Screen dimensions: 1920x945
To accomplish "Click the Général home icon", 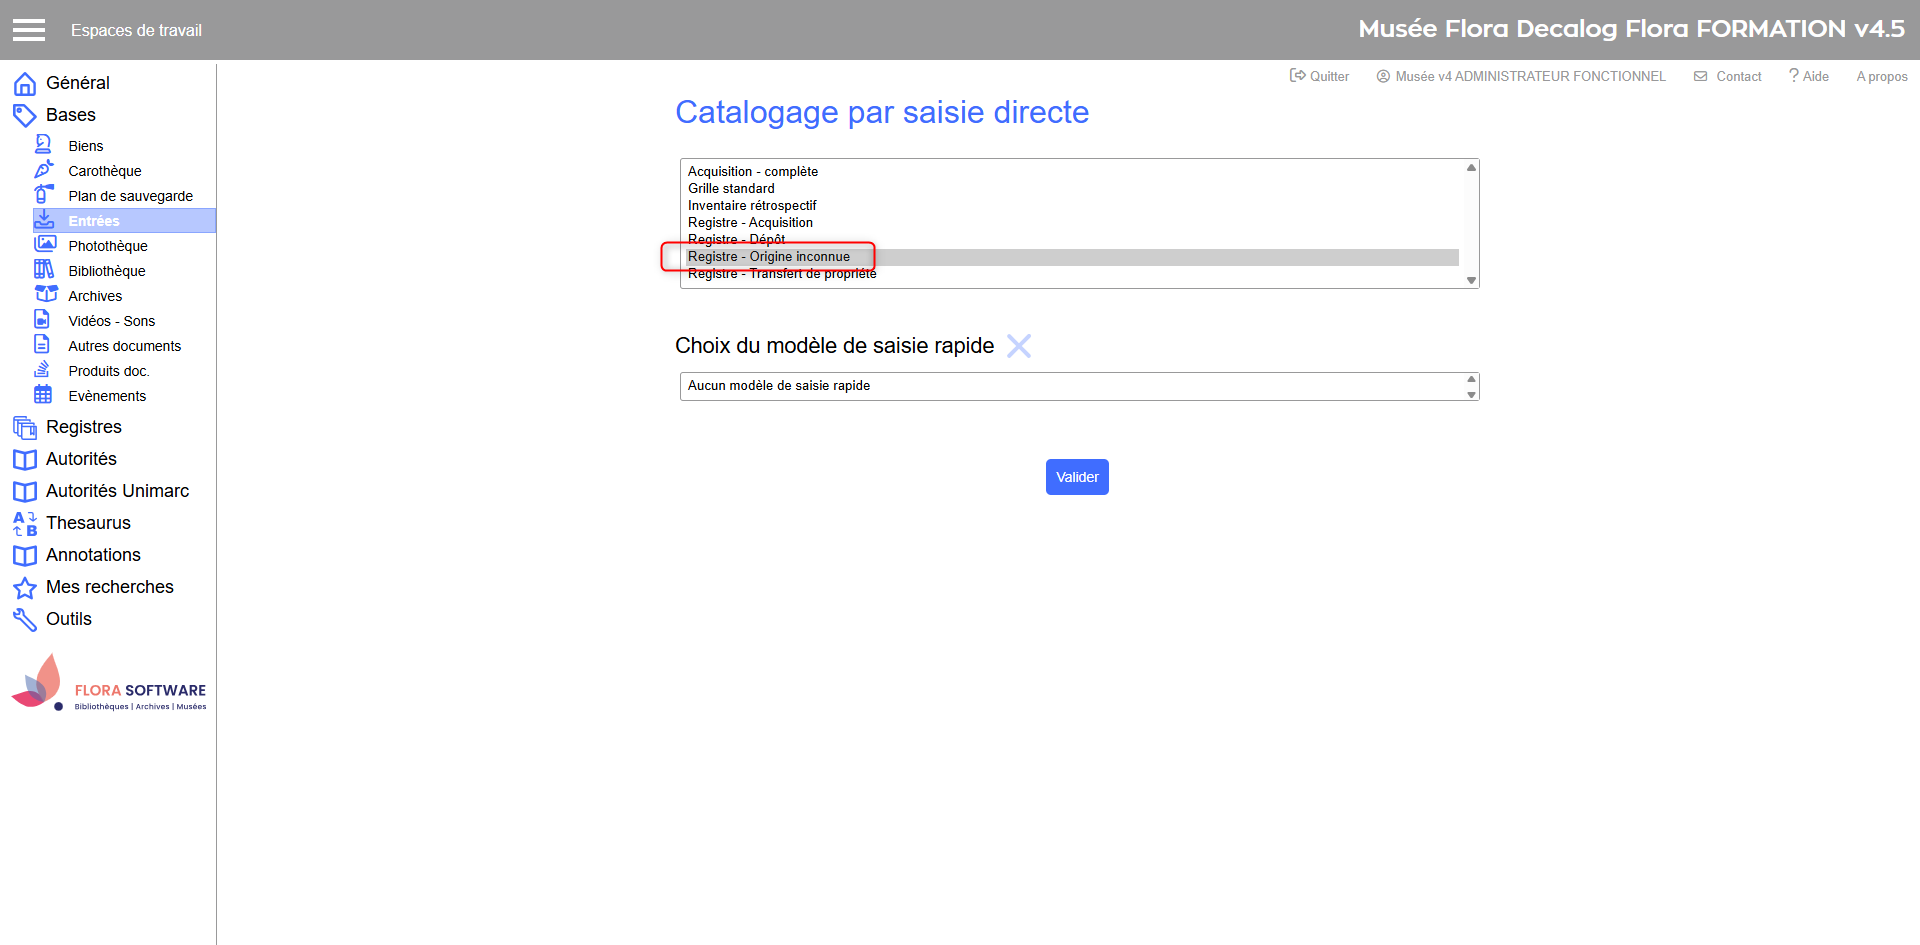I will 25,84.
